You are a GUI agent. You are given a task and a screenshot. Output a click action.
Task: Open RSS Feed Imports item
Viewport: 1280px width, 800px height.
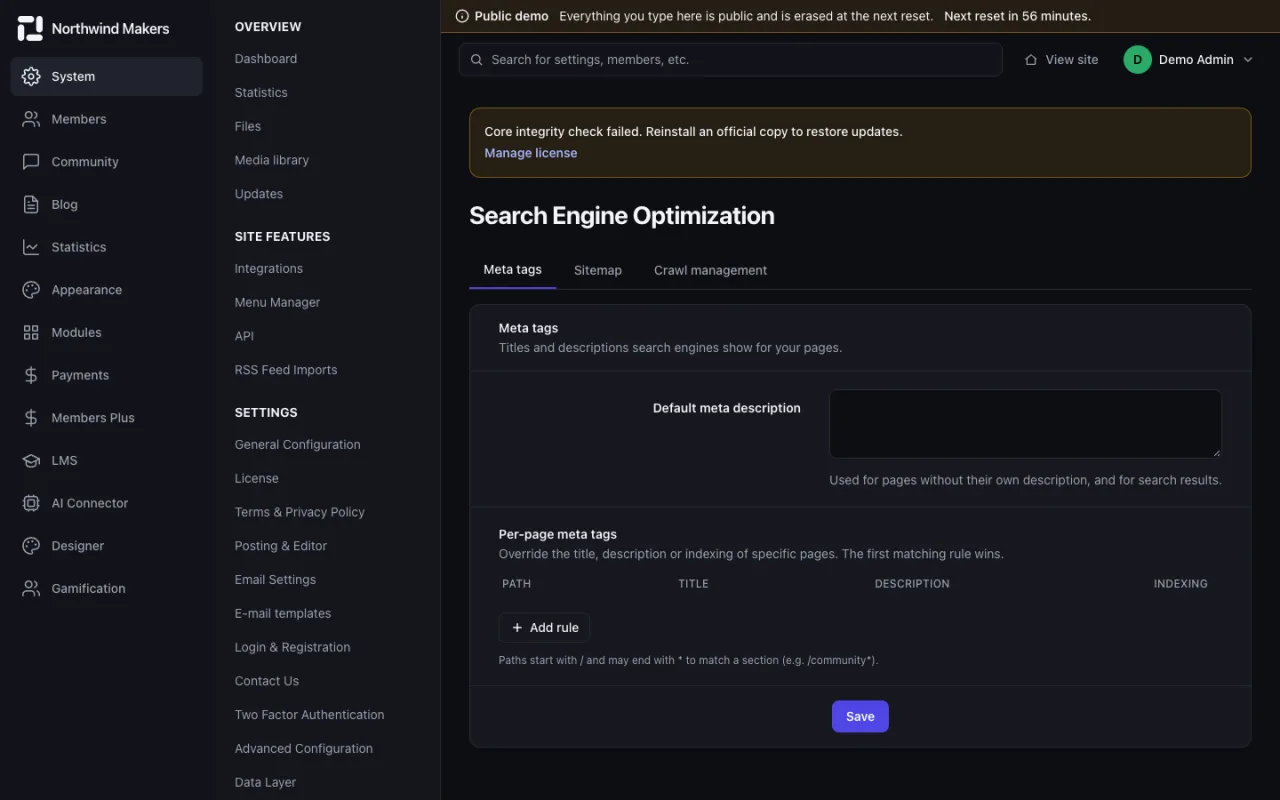coord(286,370)
